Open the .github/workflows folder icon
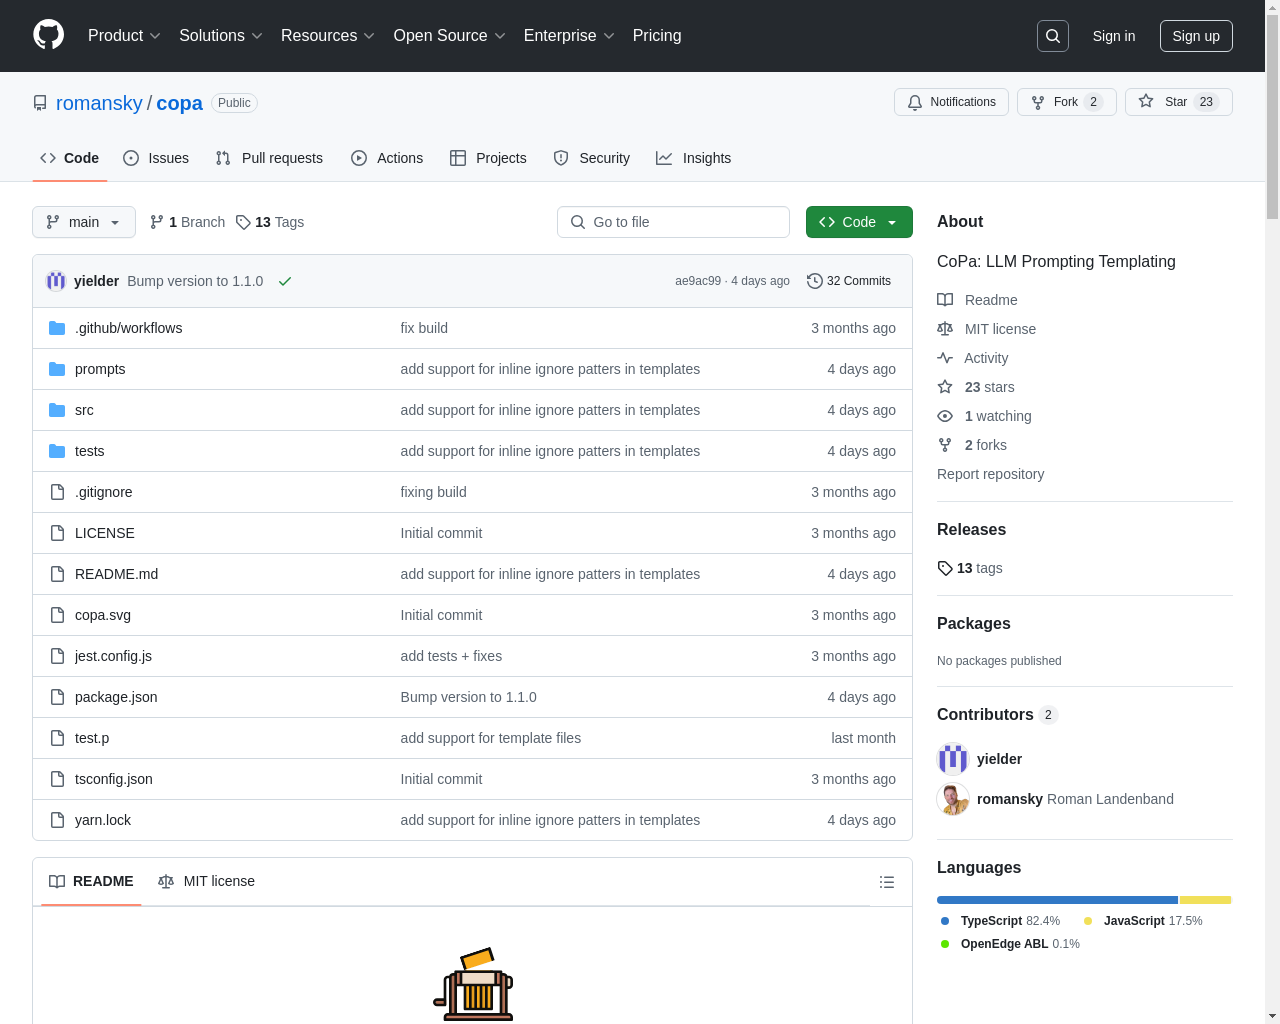 57,328
